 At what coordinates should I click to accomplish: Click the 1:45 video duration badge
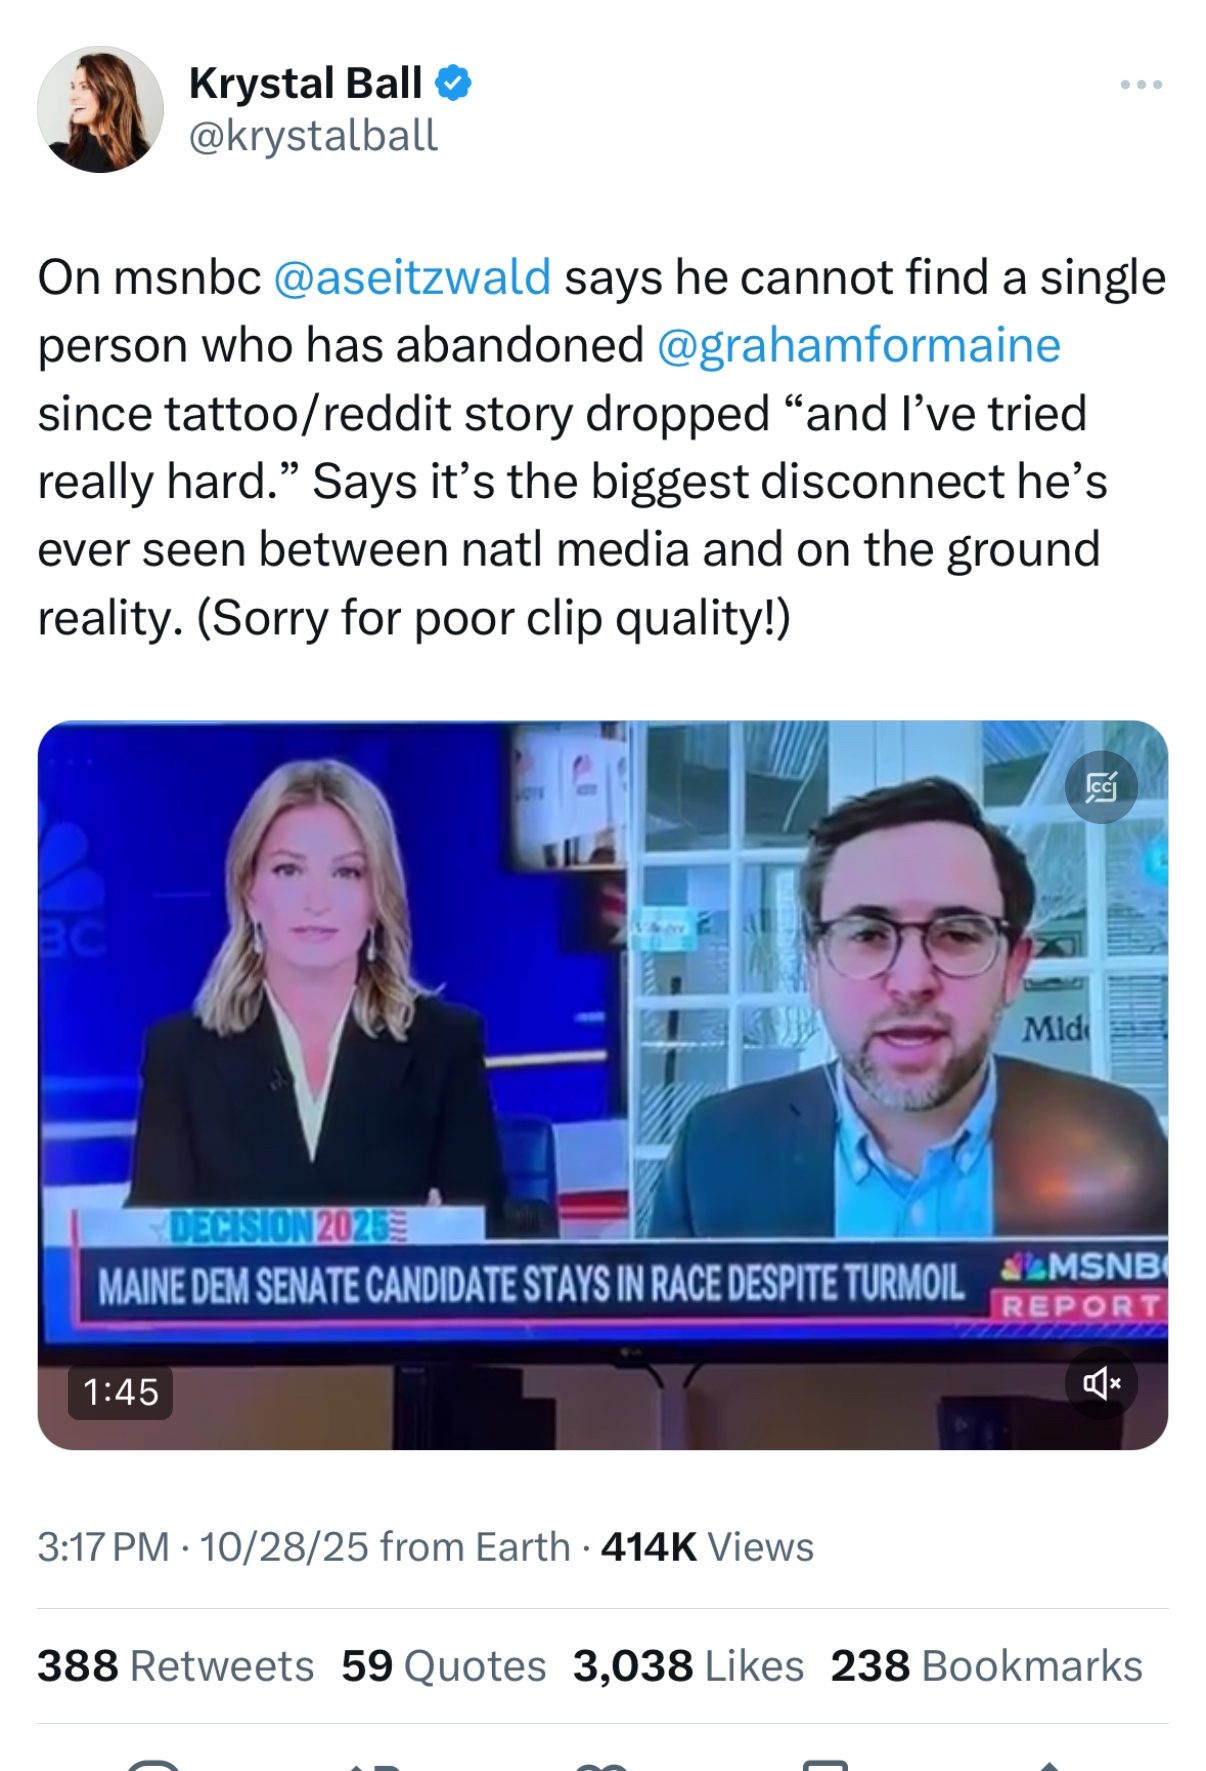point(120,1392)
